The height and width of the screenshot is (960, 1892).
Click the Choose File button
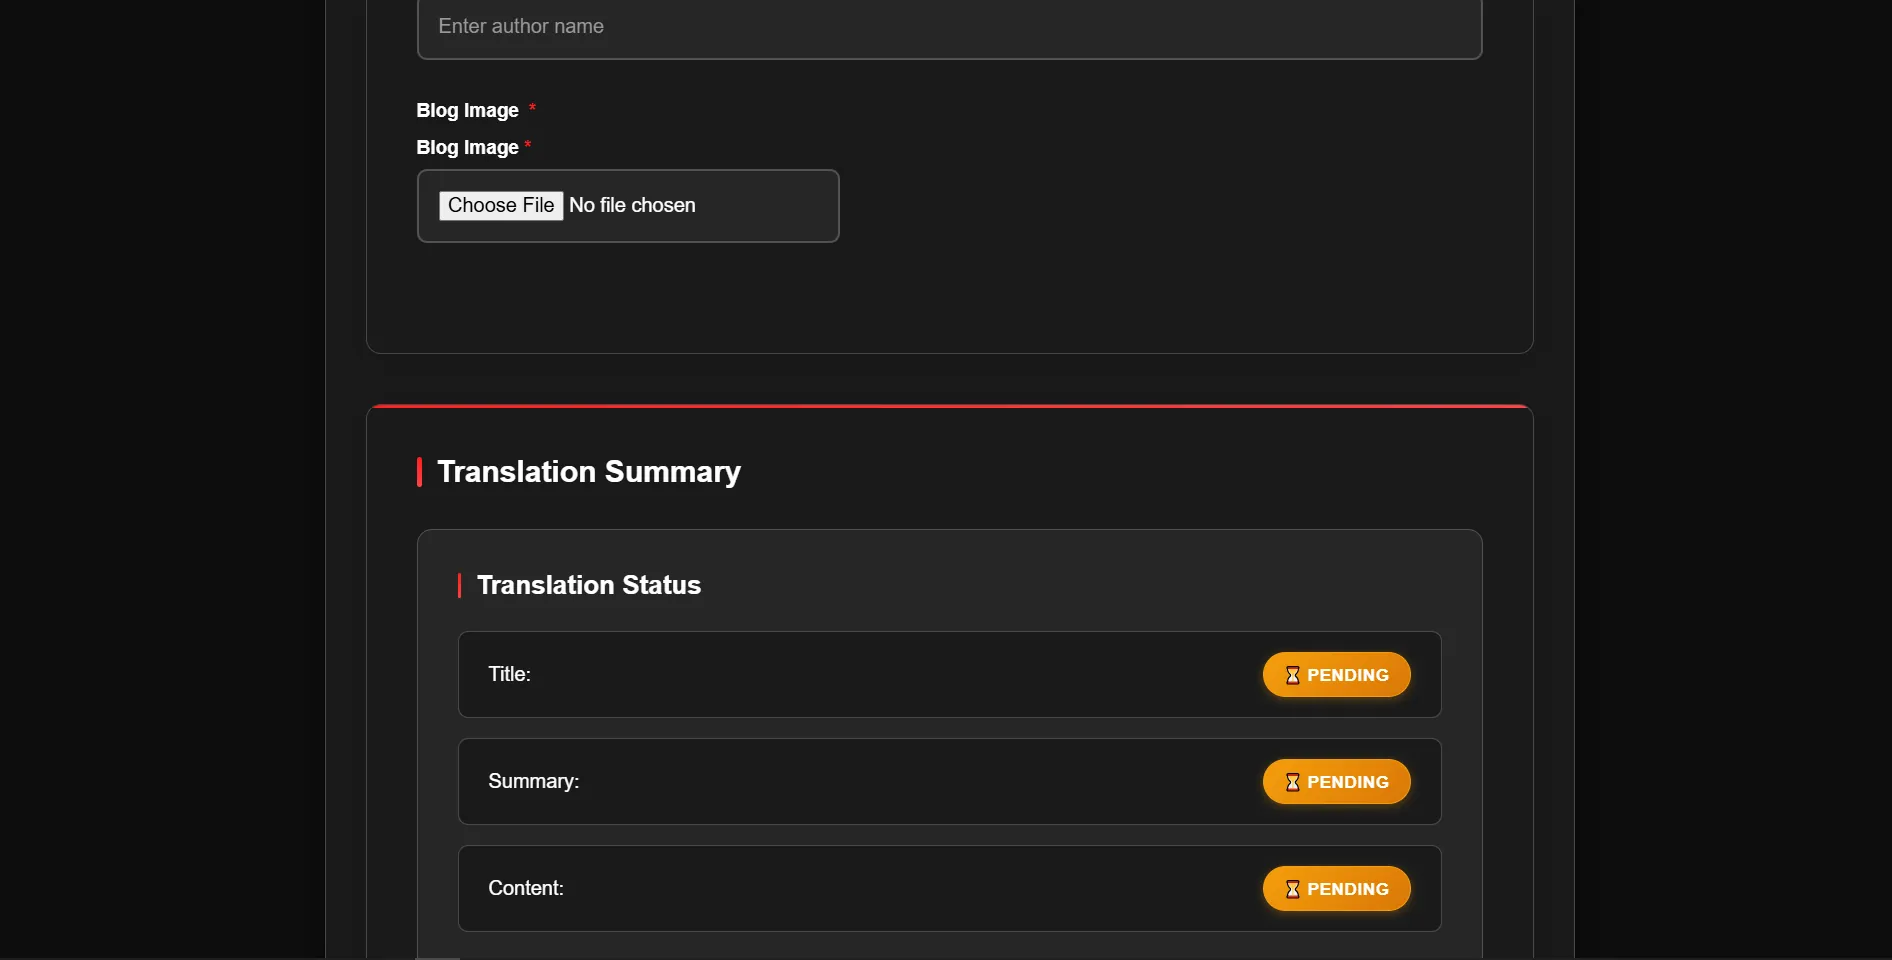501,205
